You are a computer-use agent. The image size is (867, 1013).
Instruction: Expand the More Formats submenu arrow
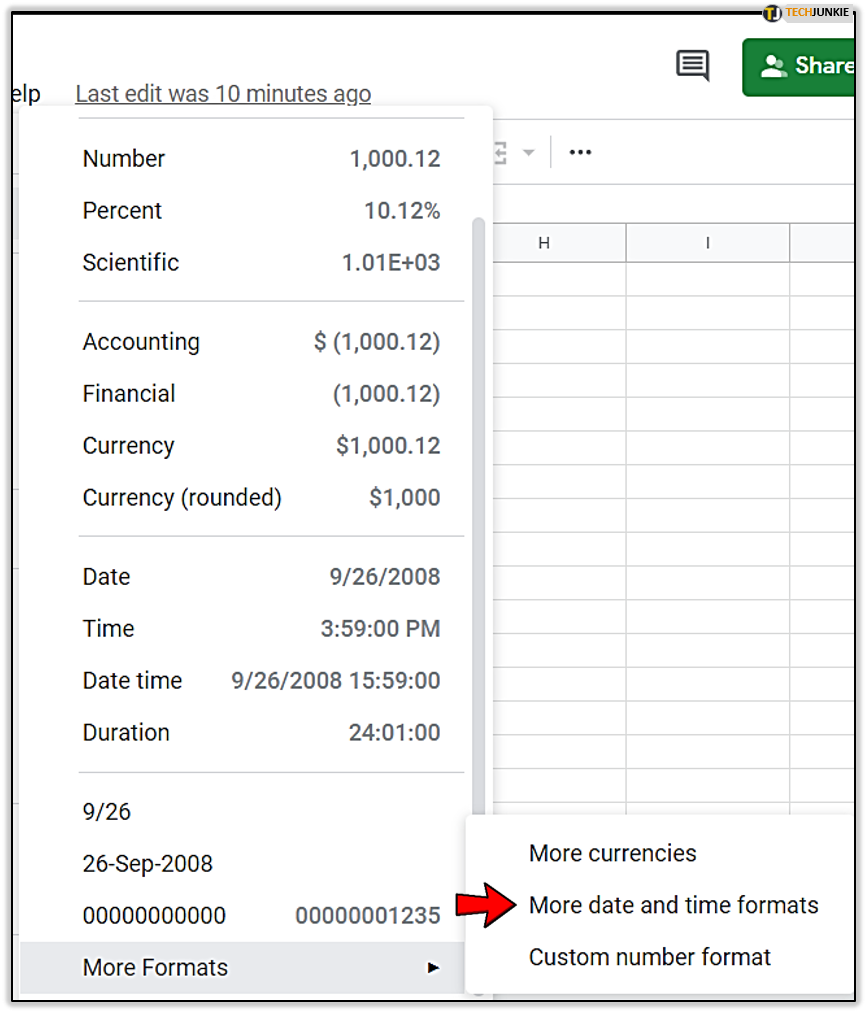(x=434, y=967)
